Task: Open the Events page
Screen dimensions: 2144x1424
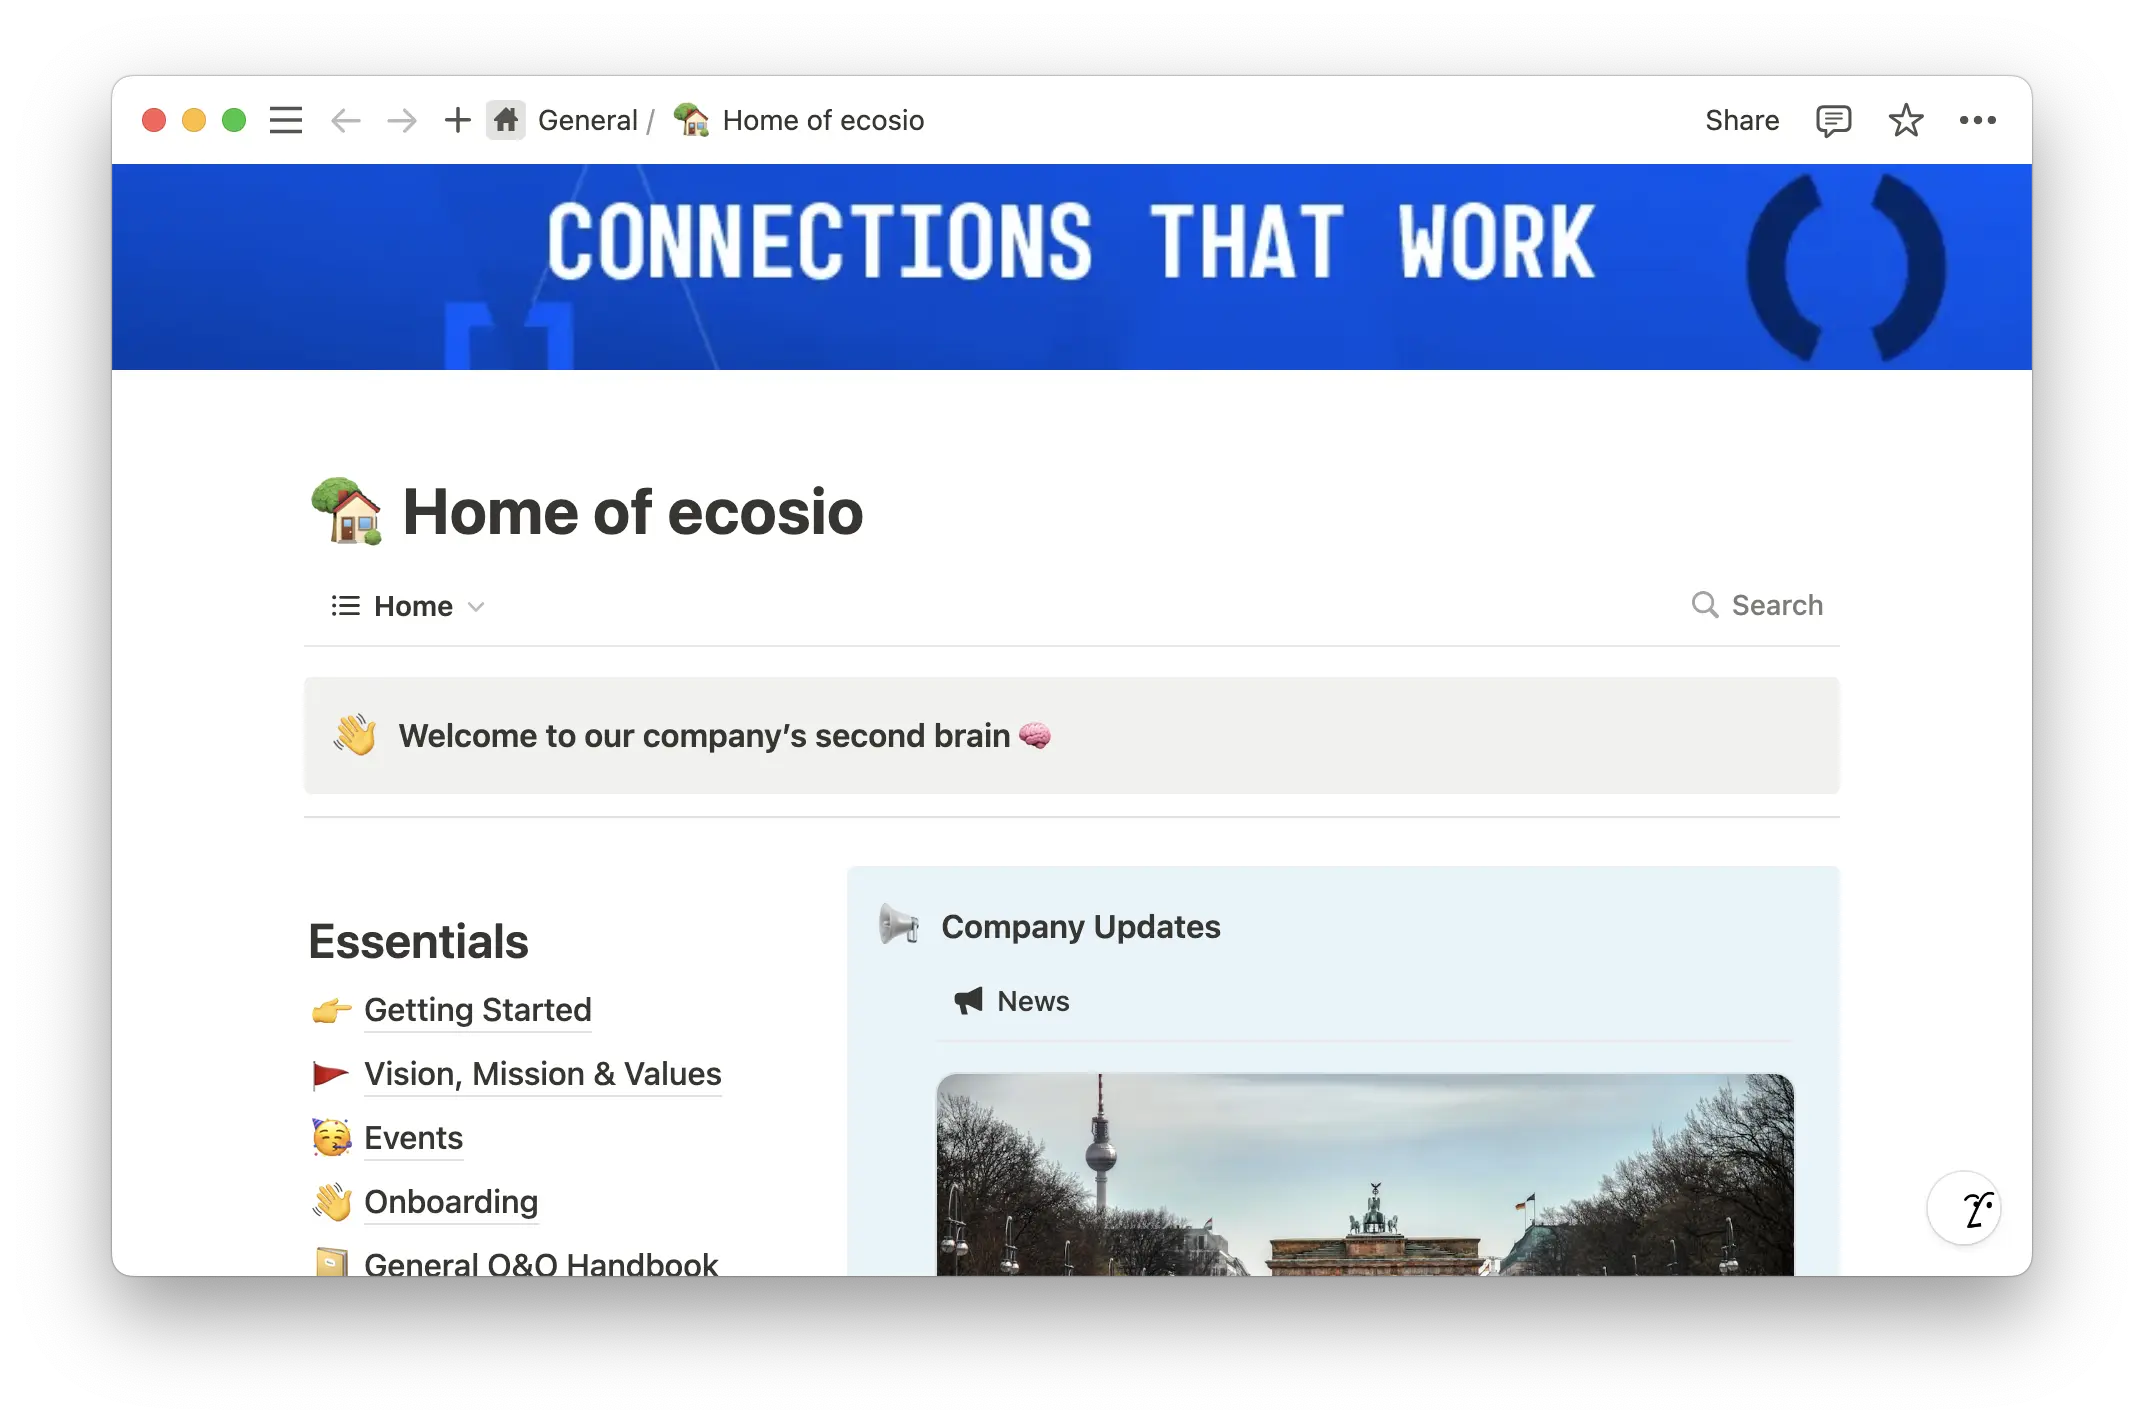Action: (x=412, y=1138)
